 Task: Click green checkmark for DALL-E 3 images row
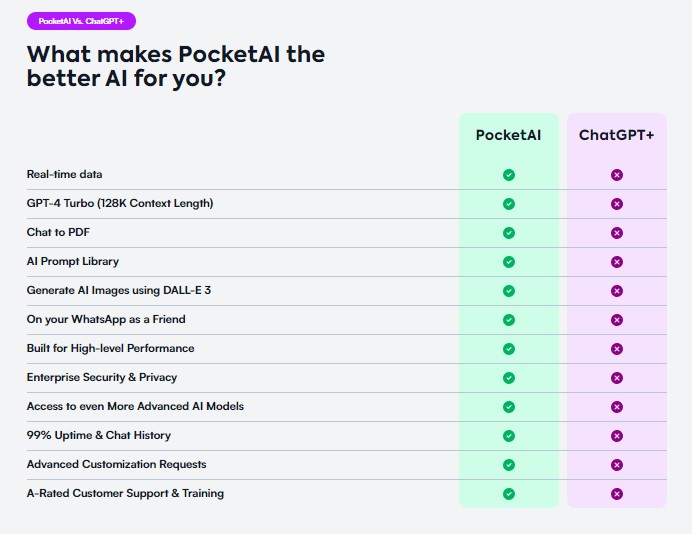click(x=509, y=291)
